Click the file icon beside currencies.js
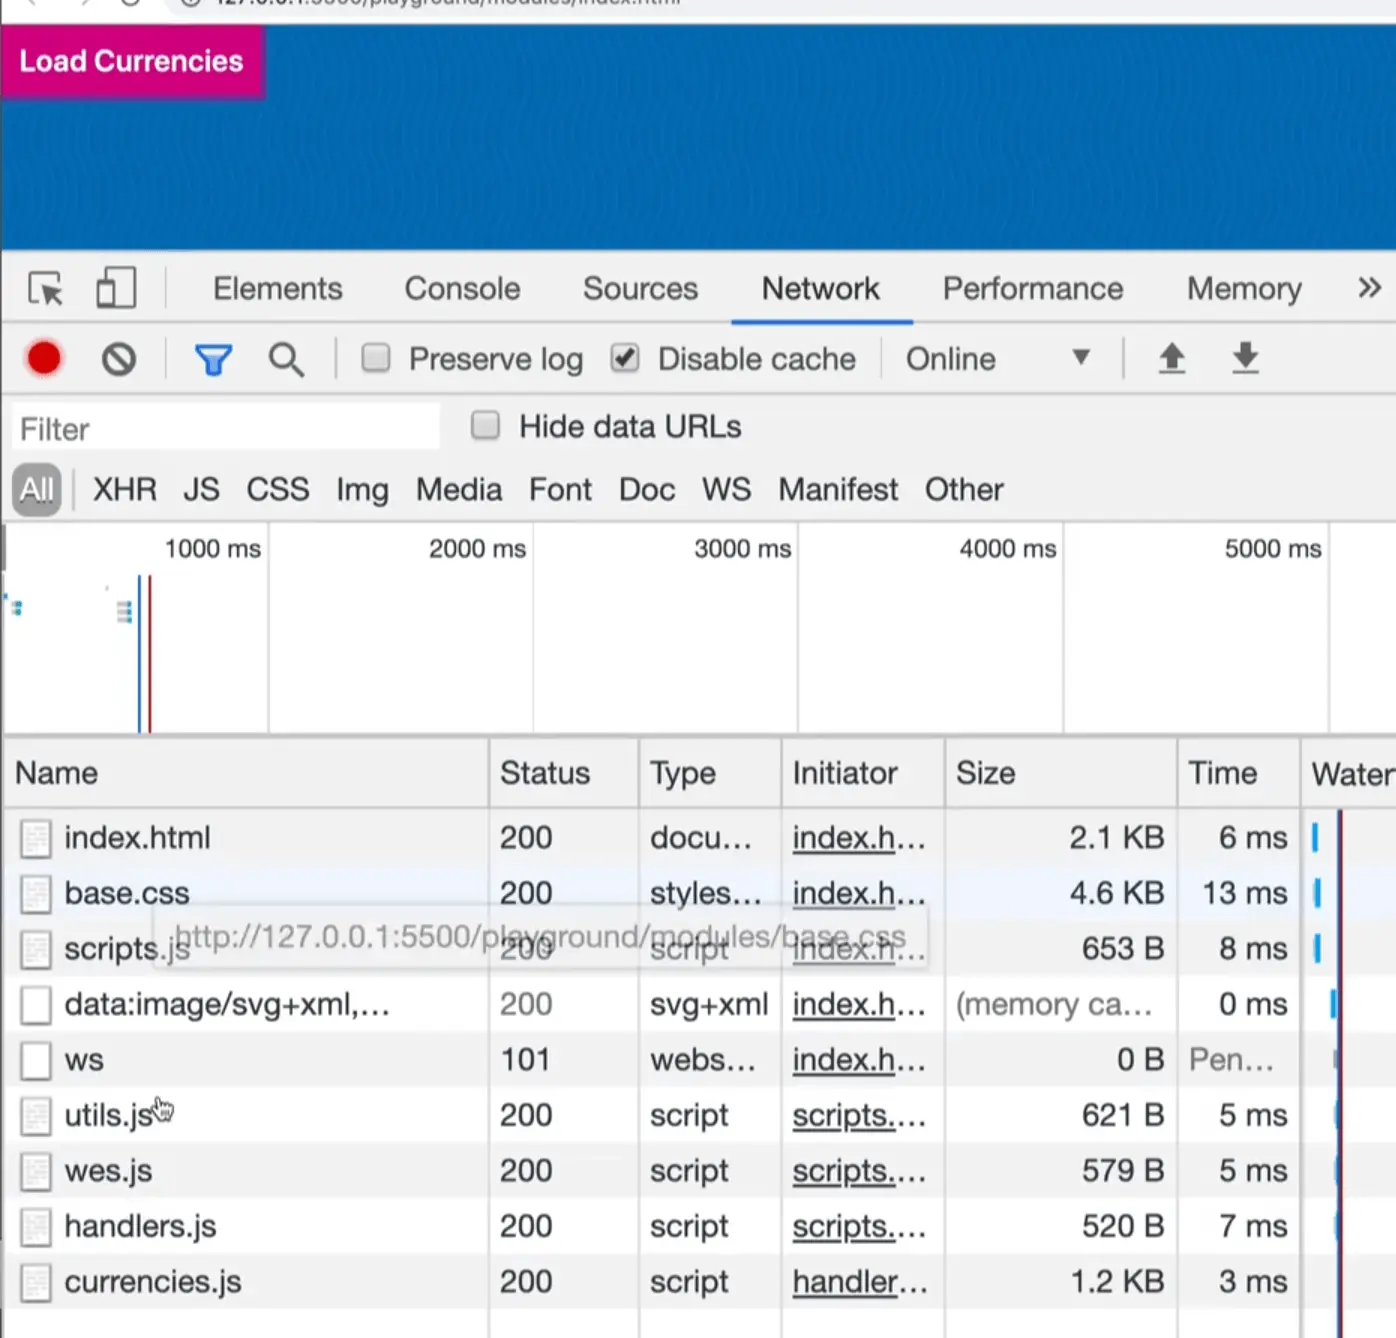 pyautogui.click(x=35, y=1283)
